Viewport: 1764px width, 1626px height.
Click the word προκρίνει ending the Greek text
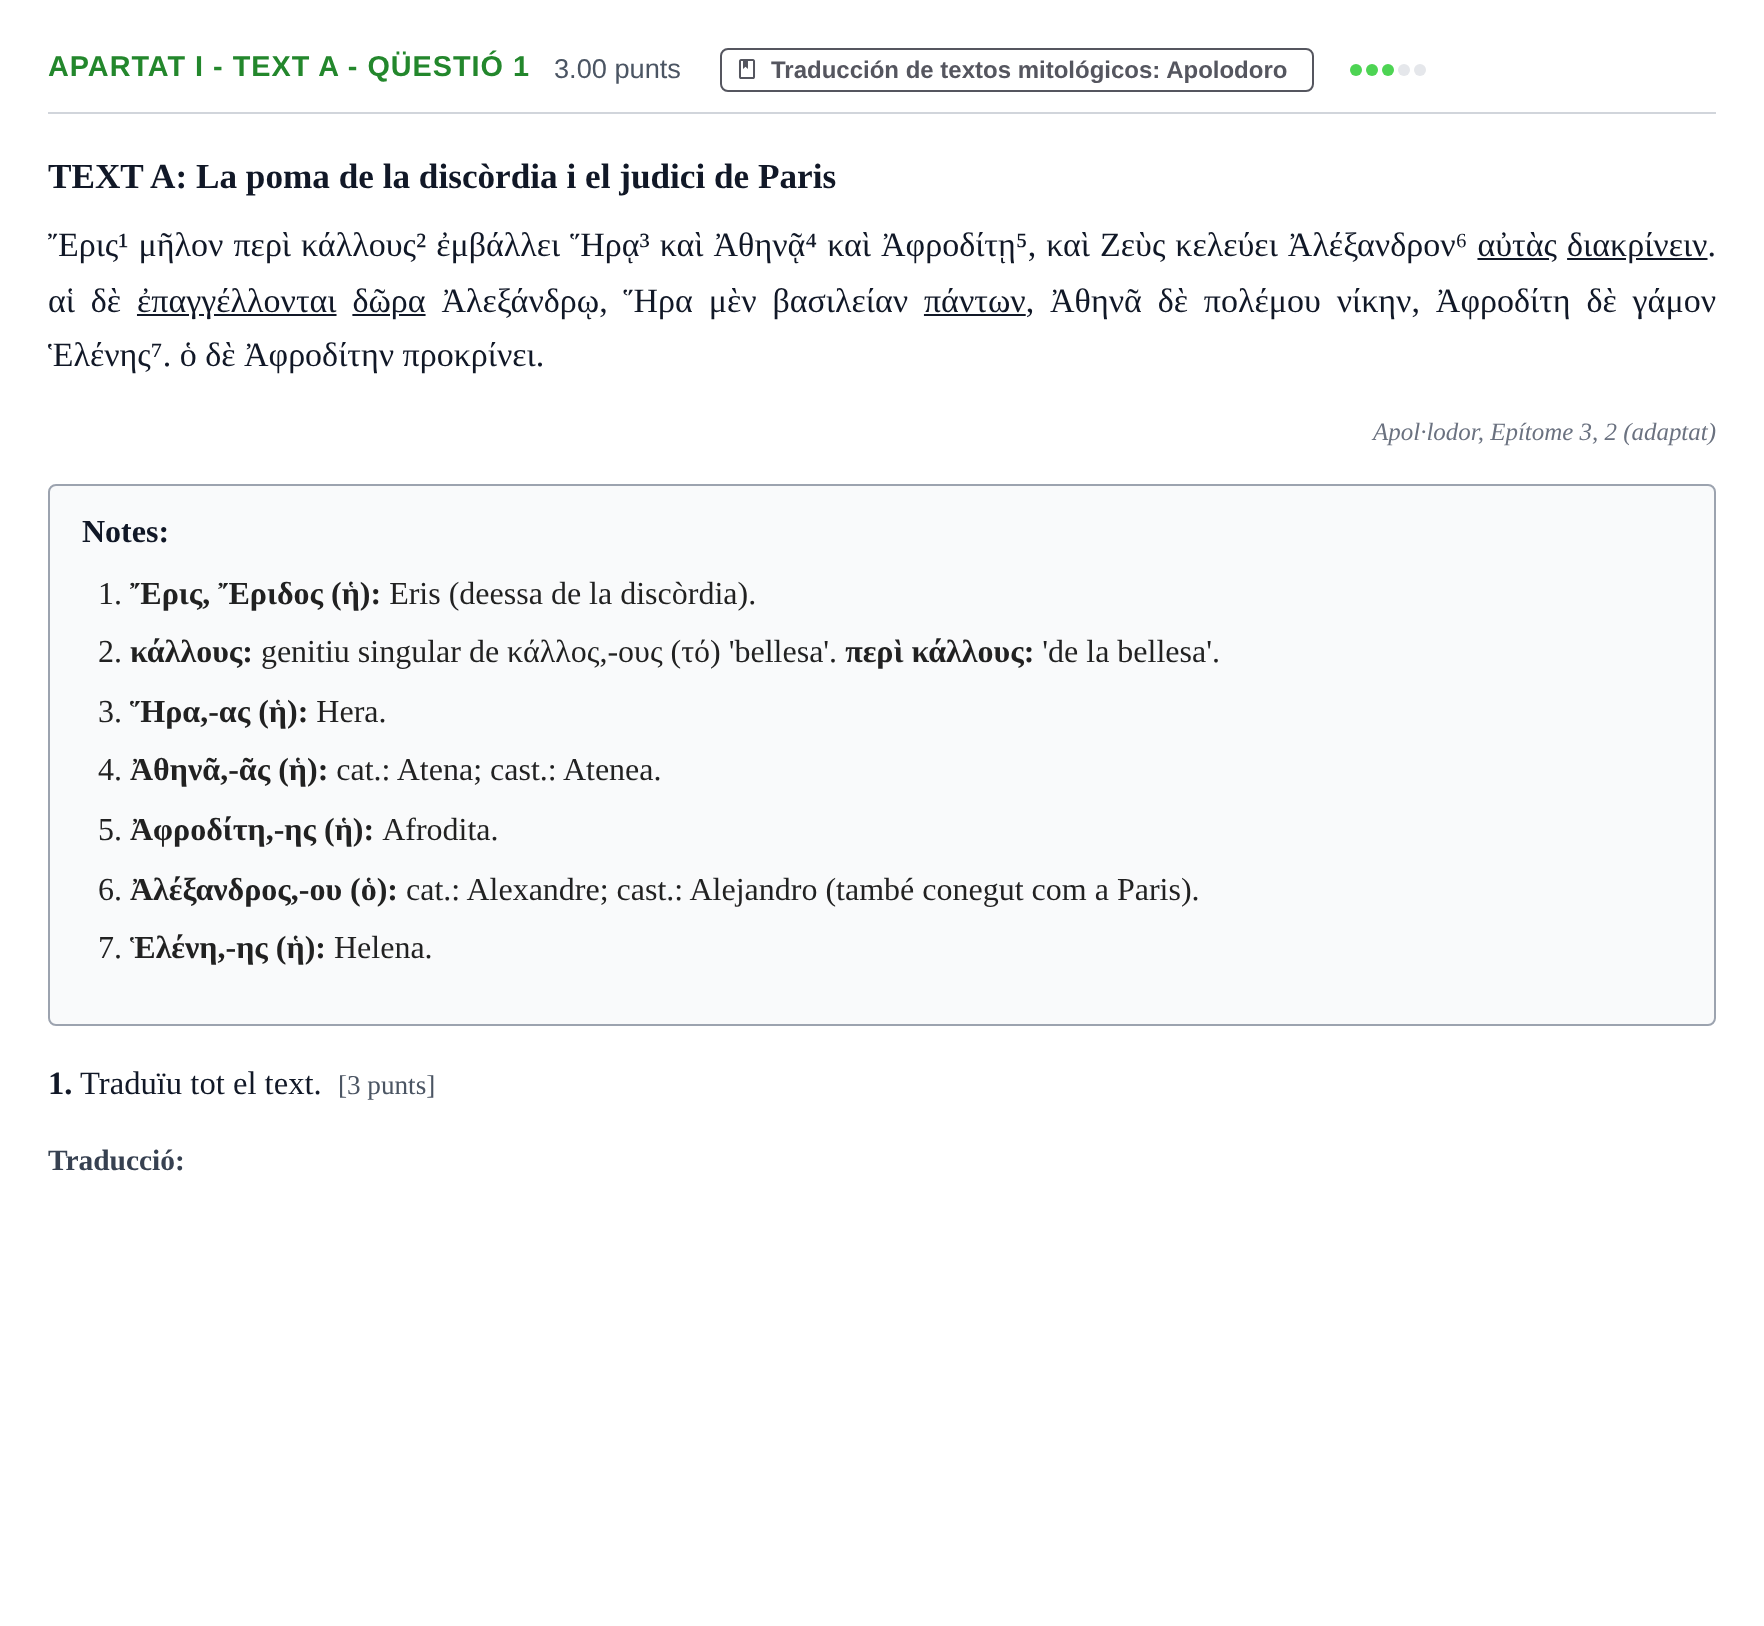click(469, 356)
